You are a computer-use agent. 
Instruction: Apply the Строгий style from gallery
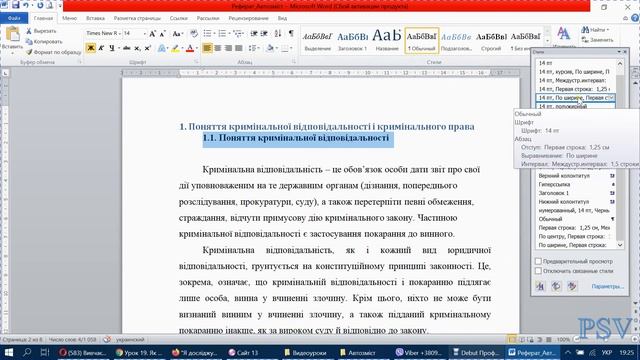pos(491,40)
